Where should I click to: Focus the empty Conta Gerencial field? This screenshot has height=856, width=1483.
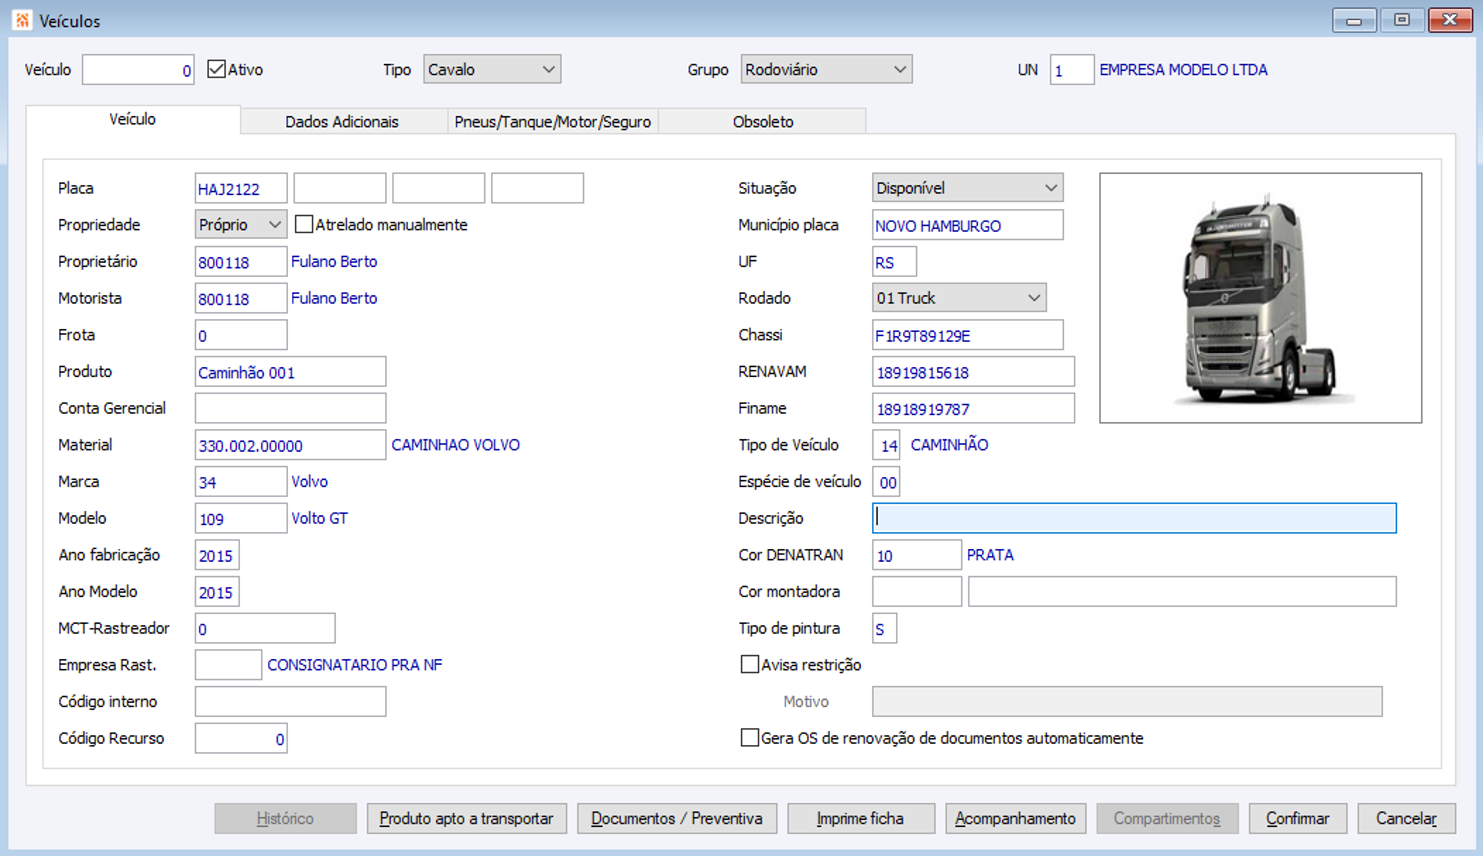click(x=290, y=408)
